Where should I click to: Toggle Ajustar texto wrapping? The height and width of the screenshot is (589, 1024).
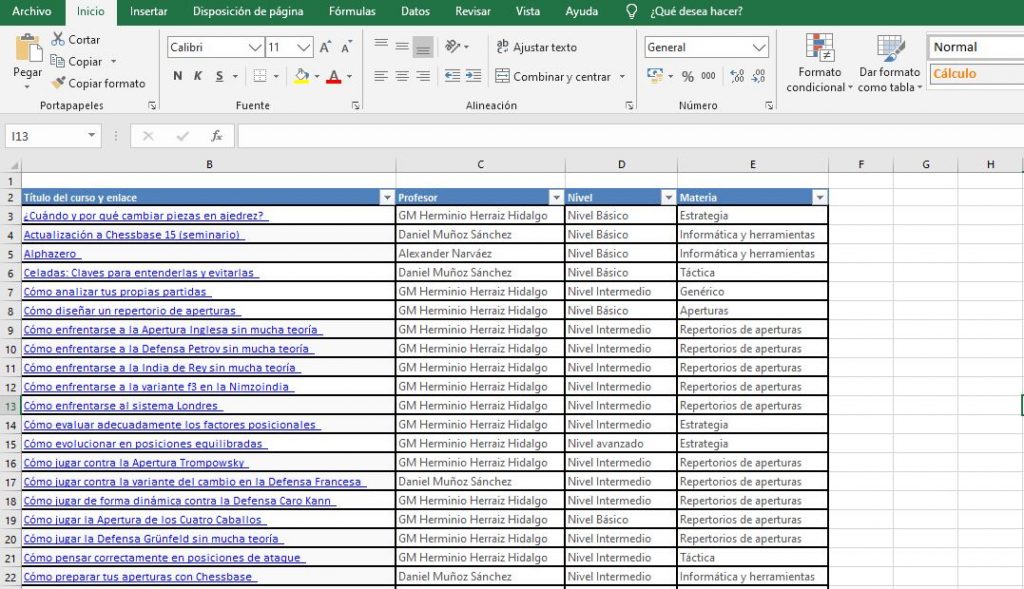point(537,47)
